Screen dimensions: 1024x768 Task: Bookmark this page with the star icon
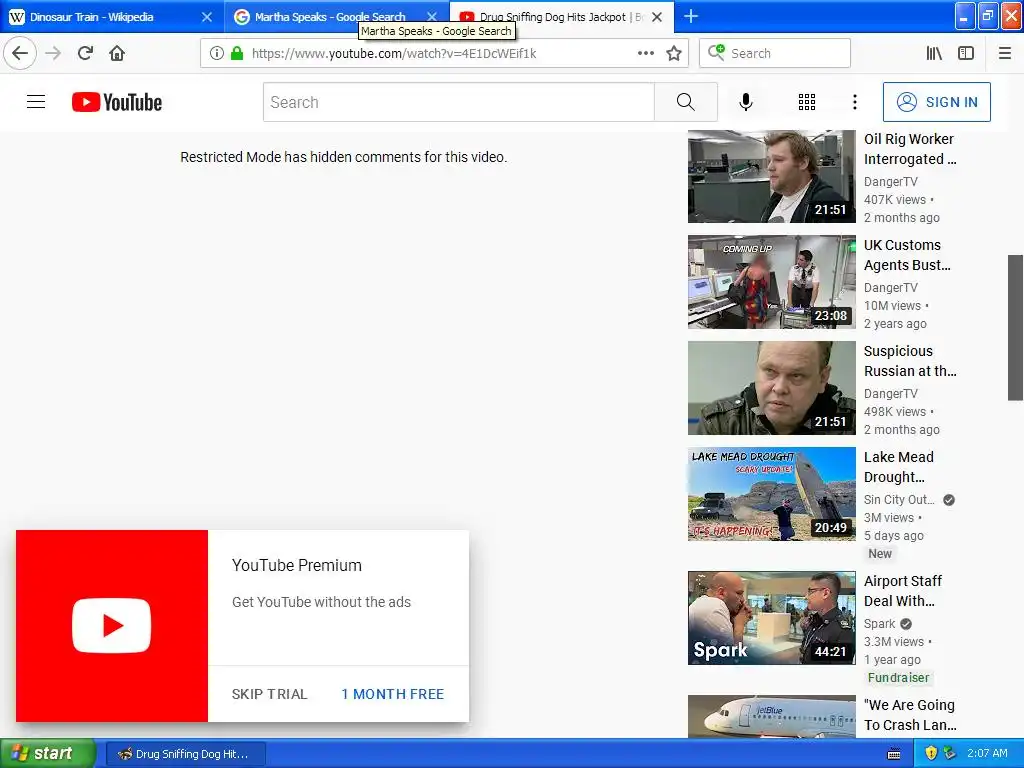click(674, 54)
